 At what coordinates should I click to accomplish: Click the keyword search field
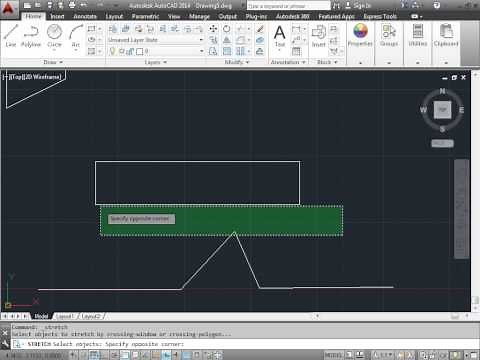288,6
